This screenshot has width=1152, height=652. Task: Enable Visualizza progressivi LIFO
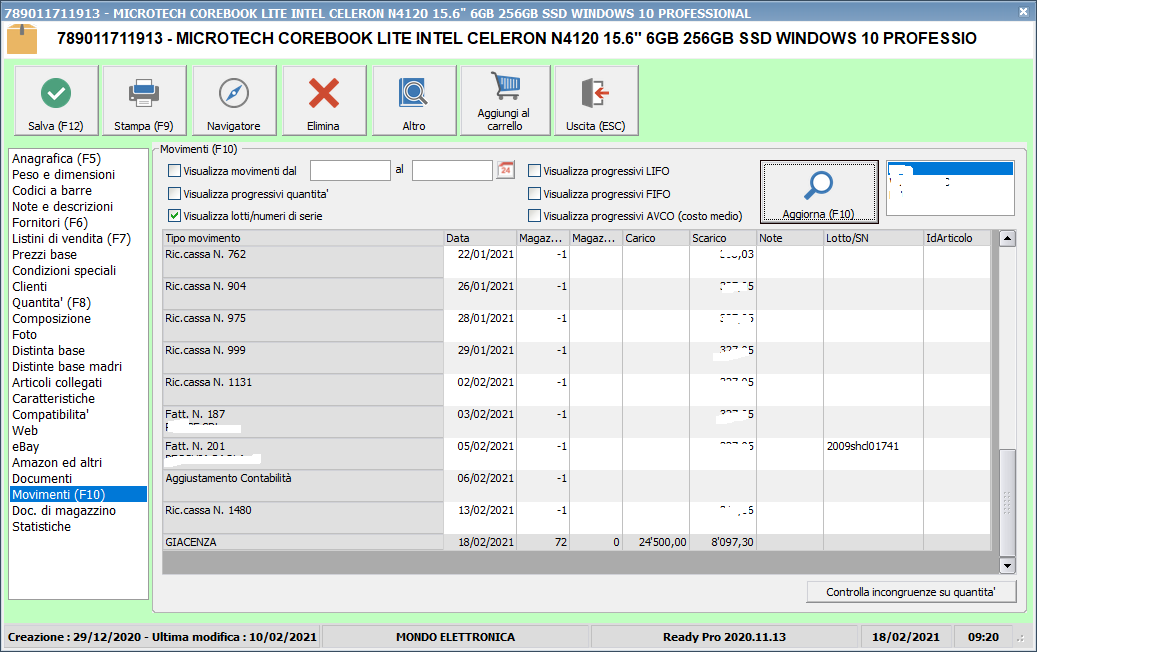(534, 171)
